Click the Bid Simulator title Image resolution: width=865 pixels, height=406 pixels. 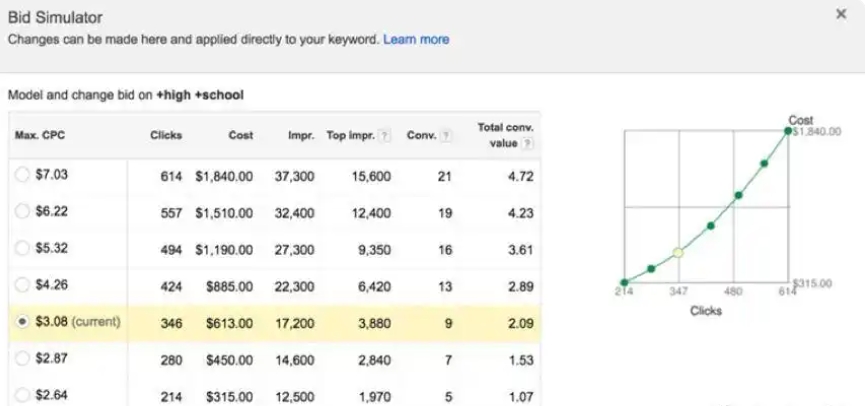coord(55,17)
